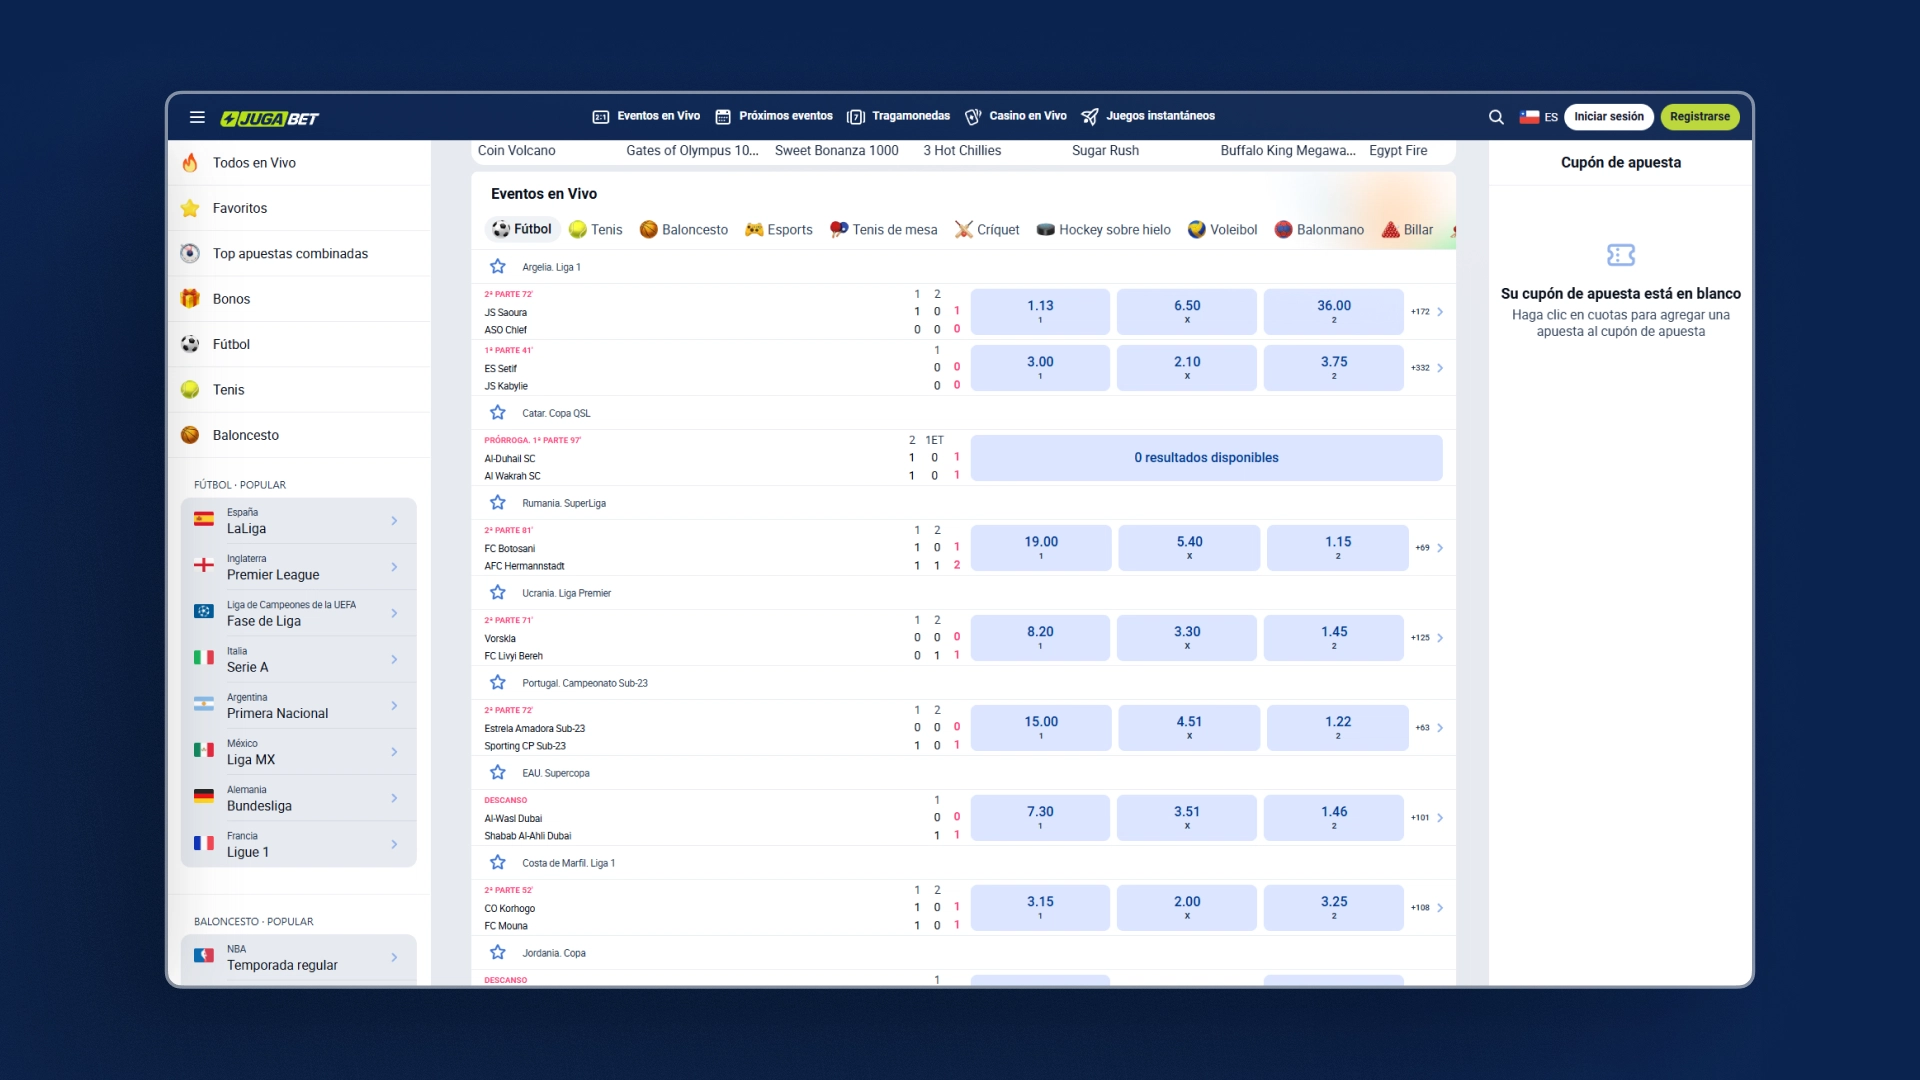
Task: Select the Hockey sobre hielo tab
Action: point(1104,230)
